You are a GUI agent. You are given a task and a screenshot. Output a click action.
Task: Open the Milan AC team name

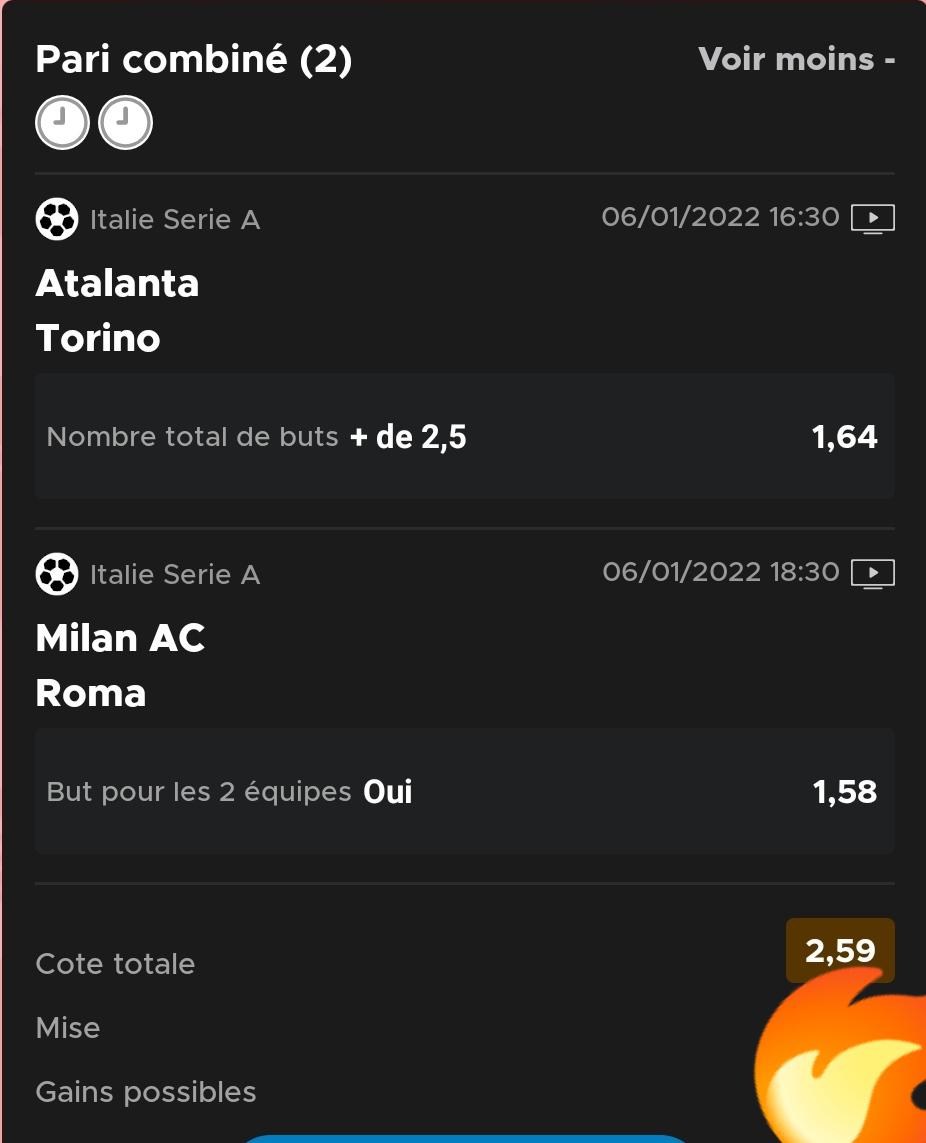[120, 638]
